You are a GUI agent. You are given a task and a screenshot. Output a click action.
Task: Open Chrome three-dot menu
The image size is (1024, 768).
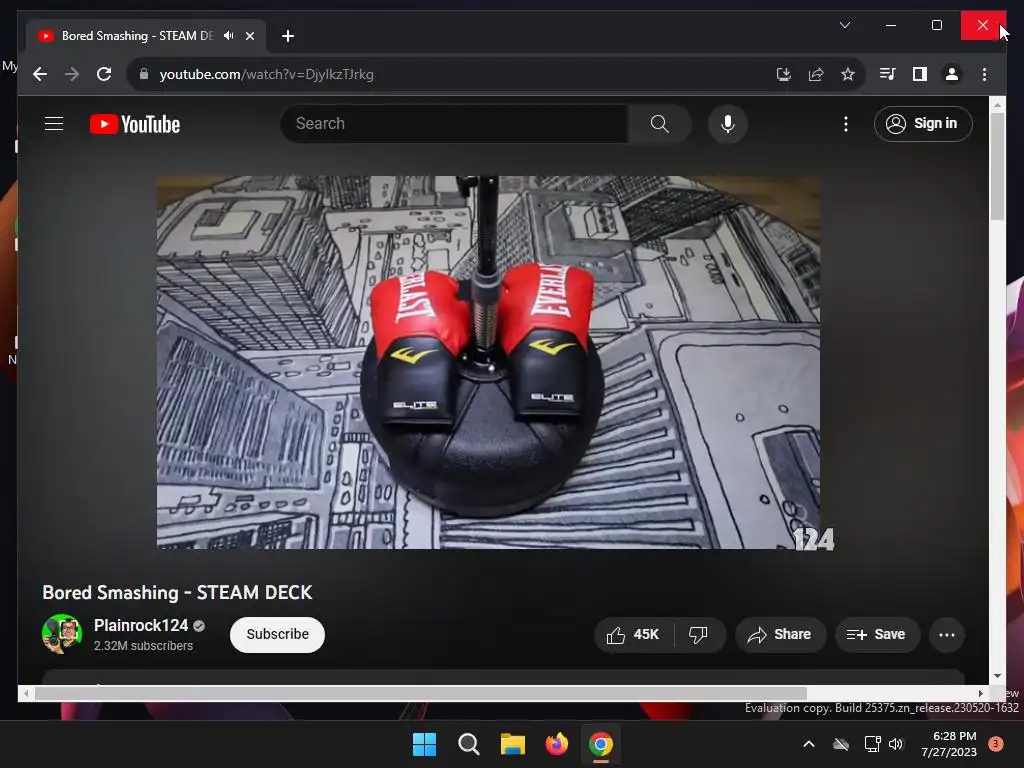[984, 74]
